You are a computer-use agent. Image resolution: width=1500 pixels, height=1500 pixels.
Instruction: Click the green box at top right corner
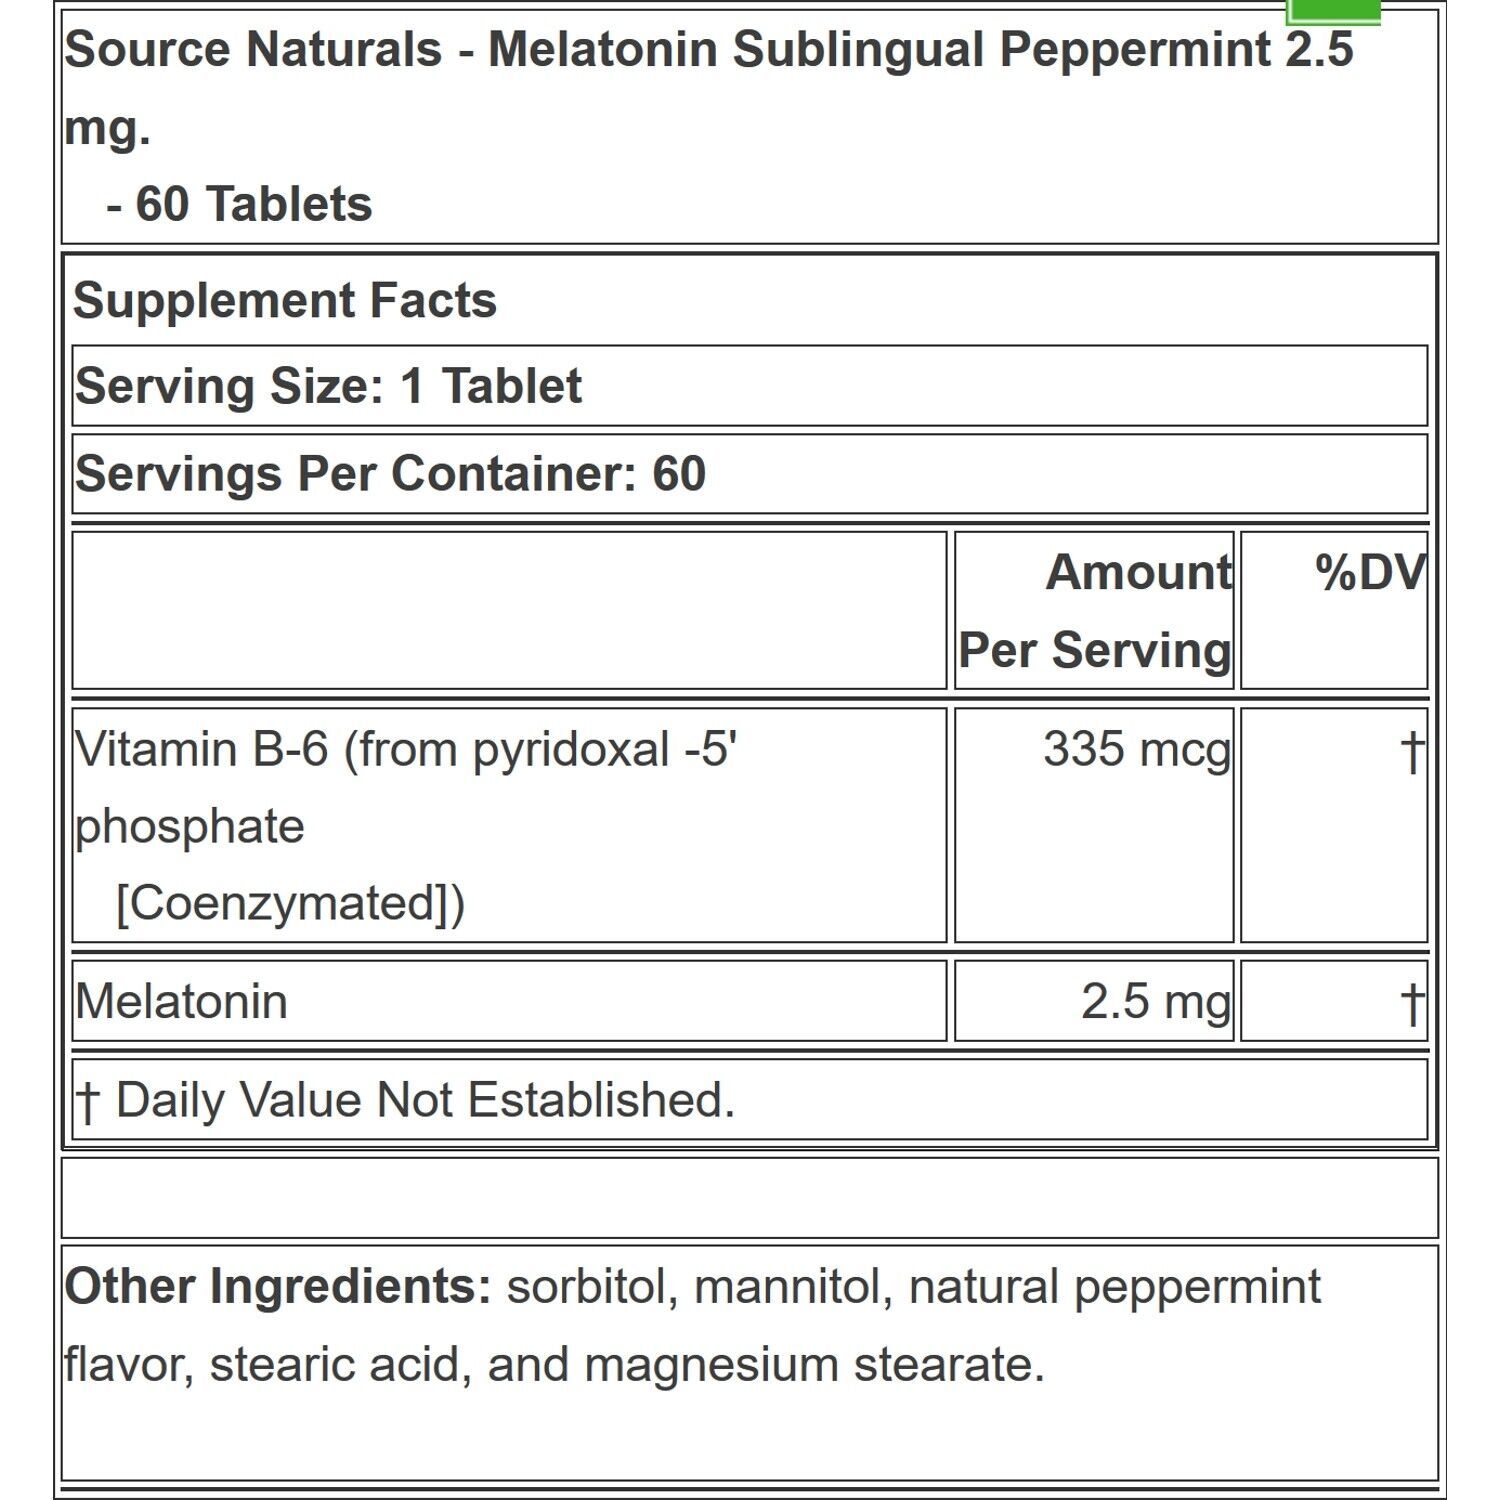click(1333, 11)
